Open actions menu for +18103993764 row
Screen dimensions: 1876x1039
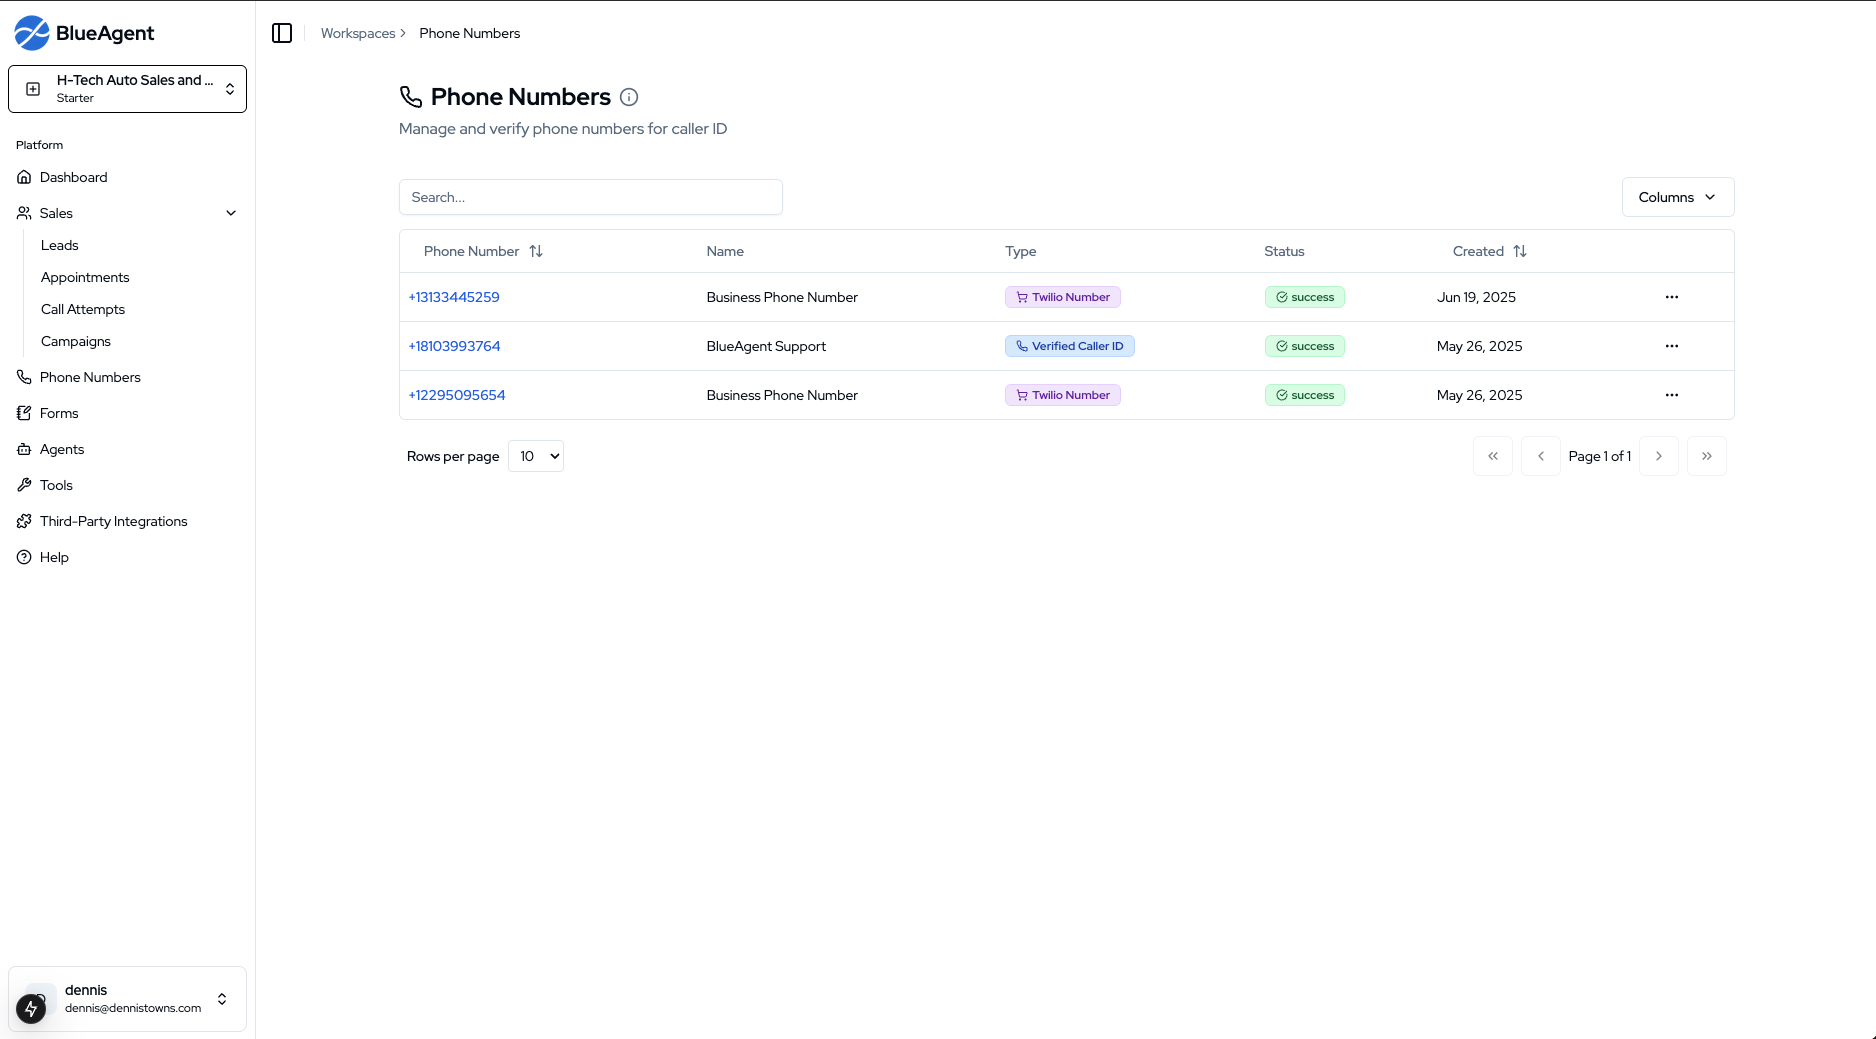[x=1672, y=346]
